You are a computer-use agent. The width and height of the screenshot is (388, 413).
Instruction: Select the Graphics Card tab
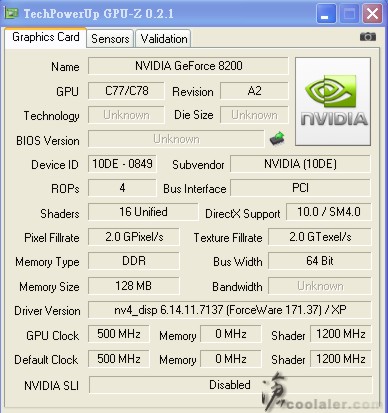point(46,37)
